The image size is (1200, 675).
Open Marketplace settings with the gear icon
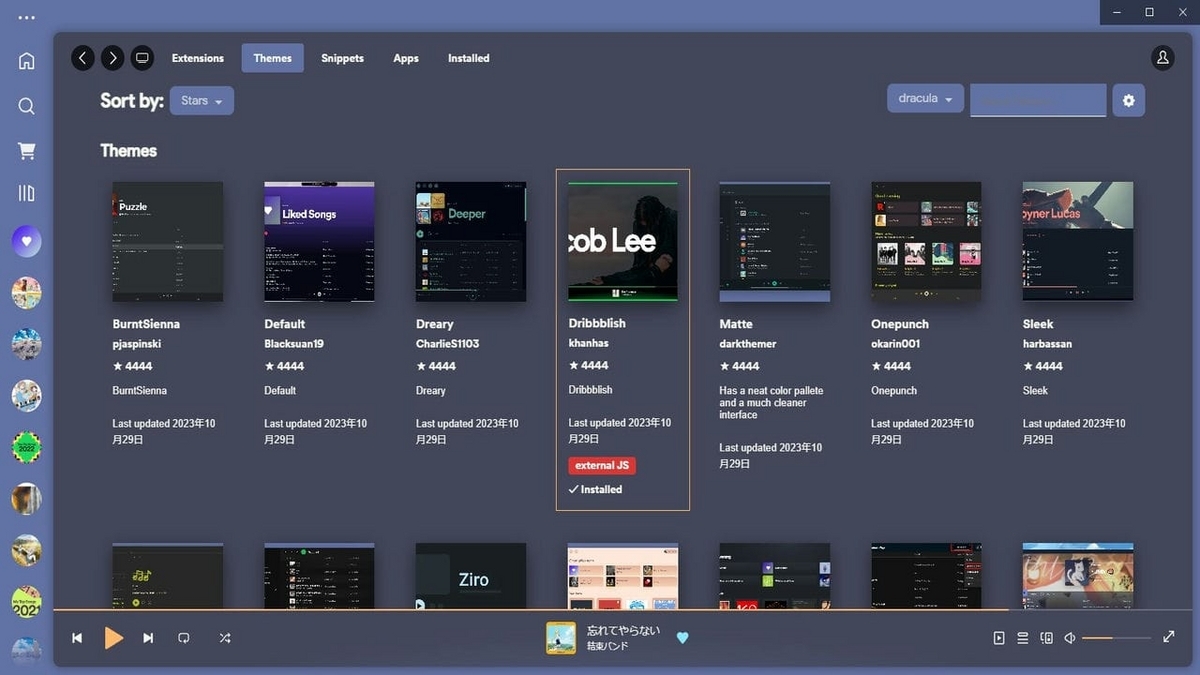[1128, 100]
